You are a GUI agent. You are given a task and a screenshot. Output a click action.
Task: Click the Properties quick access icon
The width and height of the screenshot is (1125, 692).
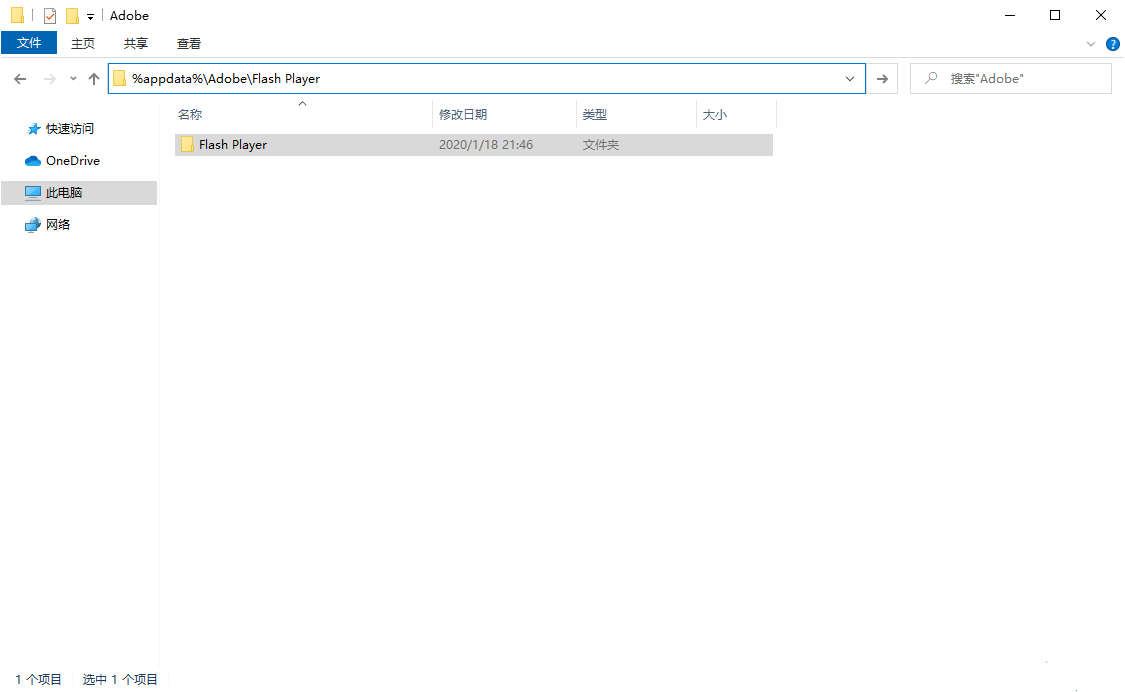click(x=50, y=16)
